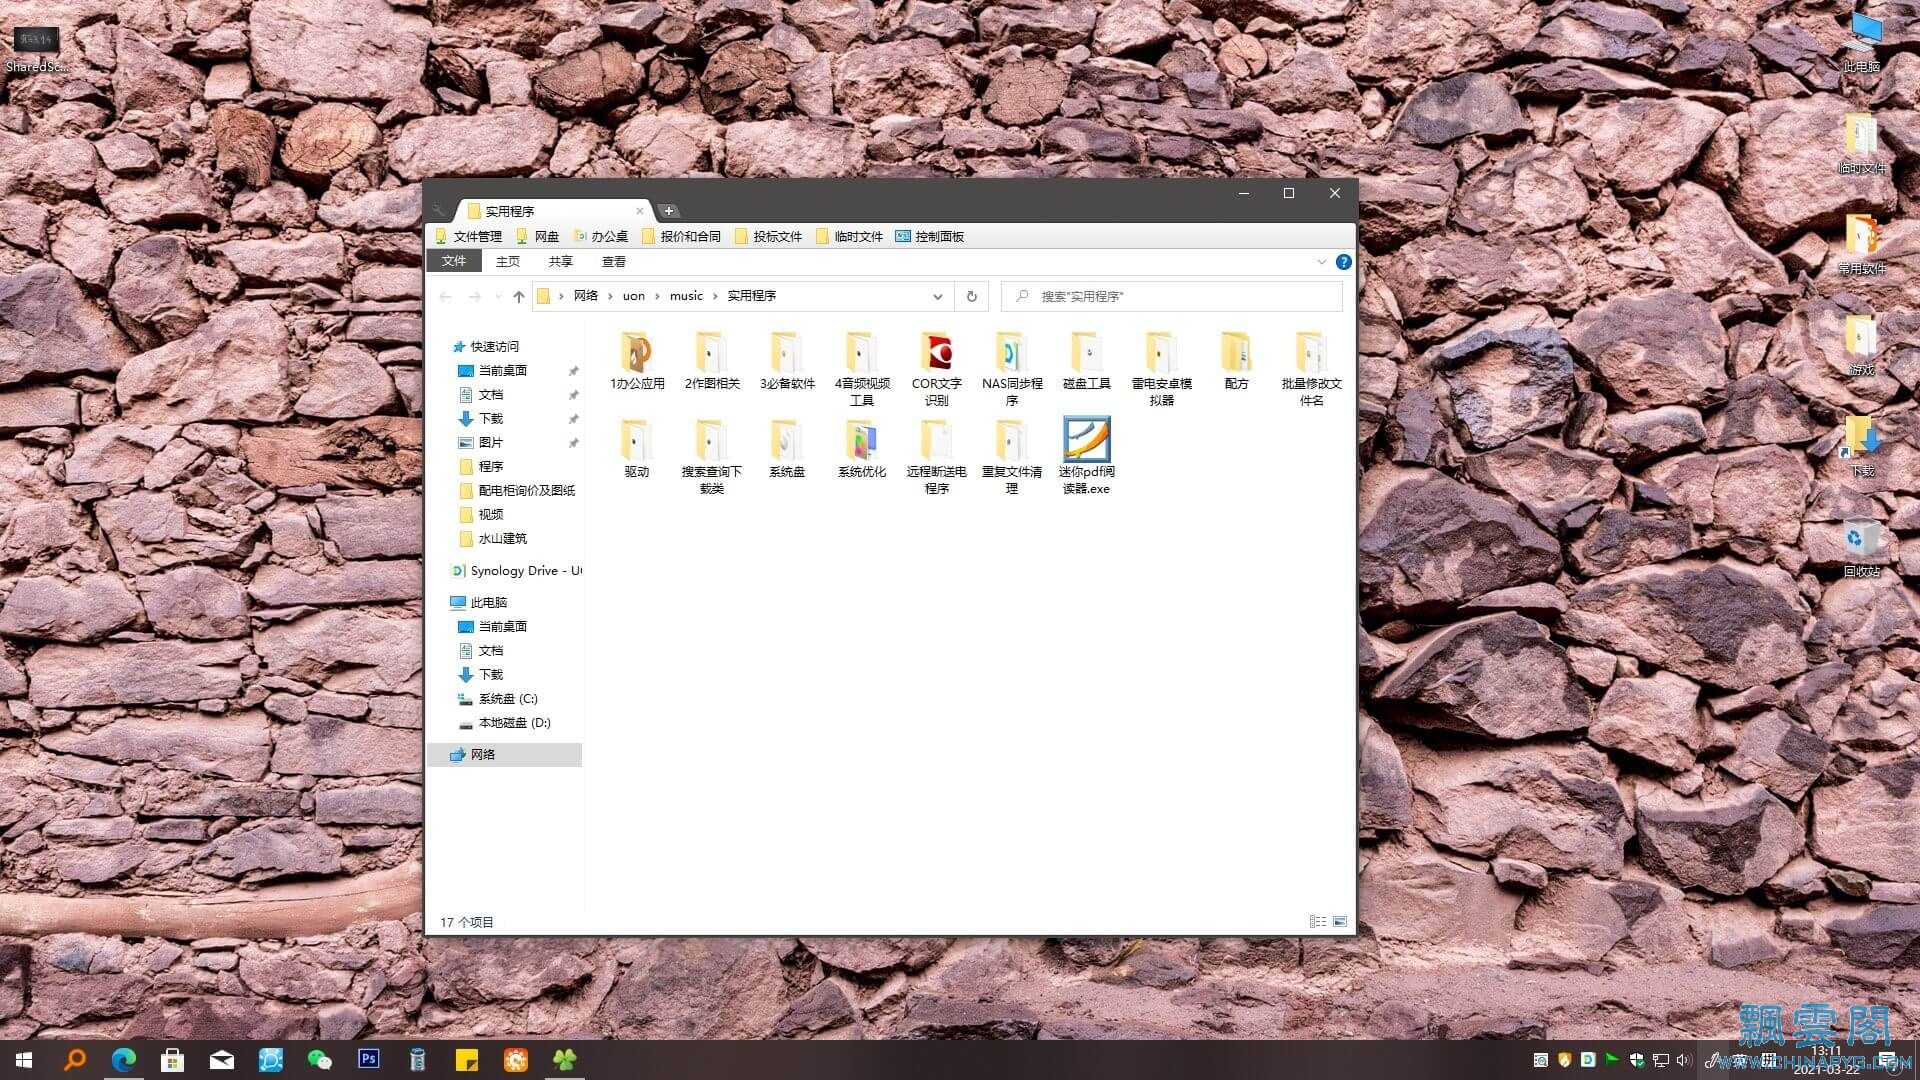This screenshot has width=1920, height=1080.
Task: Open the 3必备软件 folder
Action: [787, 361]
